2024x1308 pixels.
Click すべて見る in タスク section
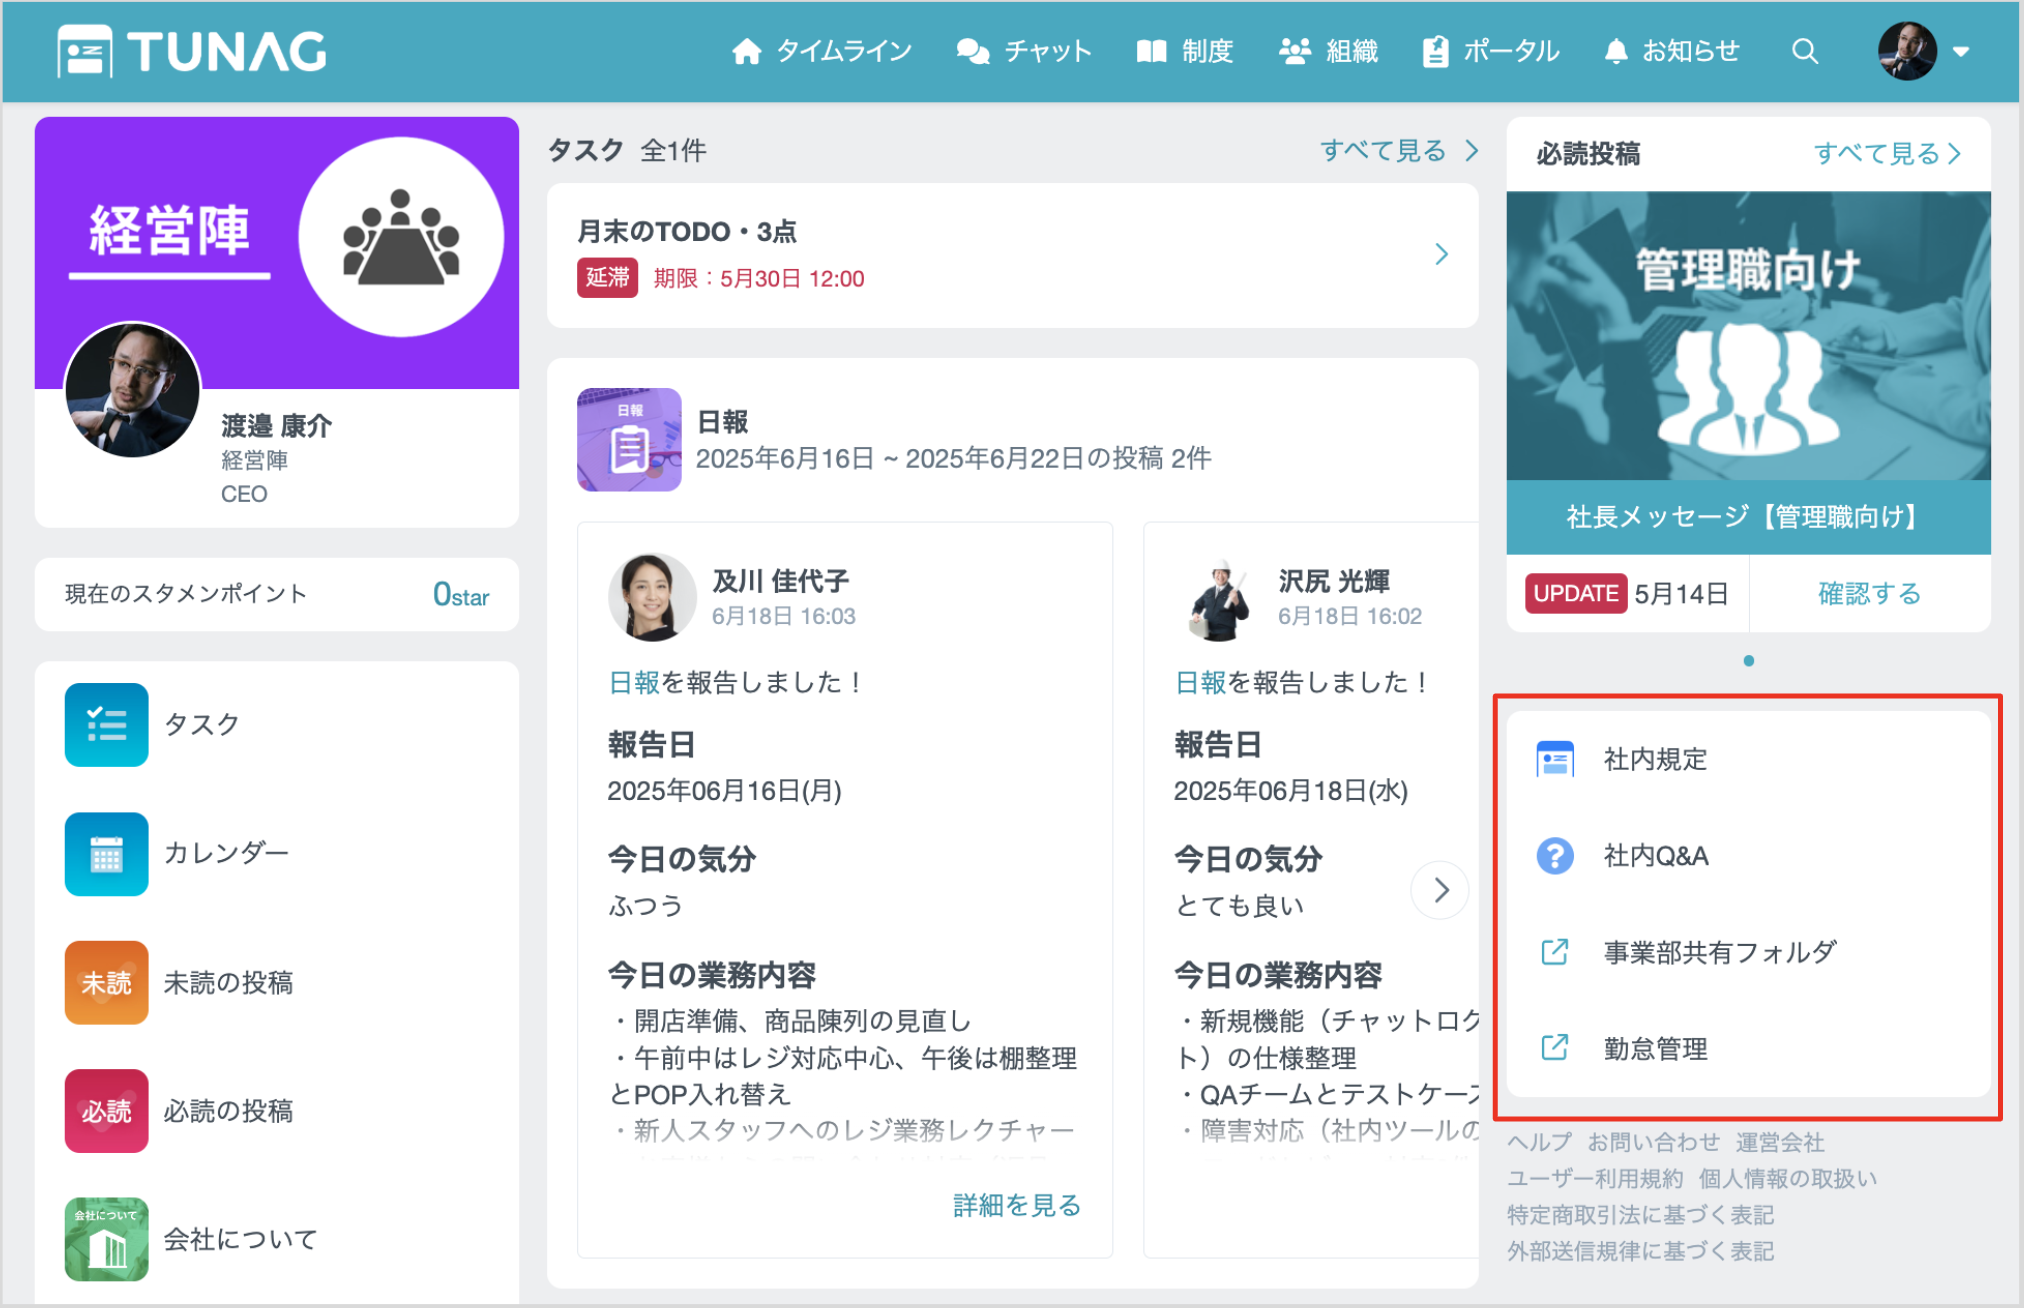tap(1399, 150)
